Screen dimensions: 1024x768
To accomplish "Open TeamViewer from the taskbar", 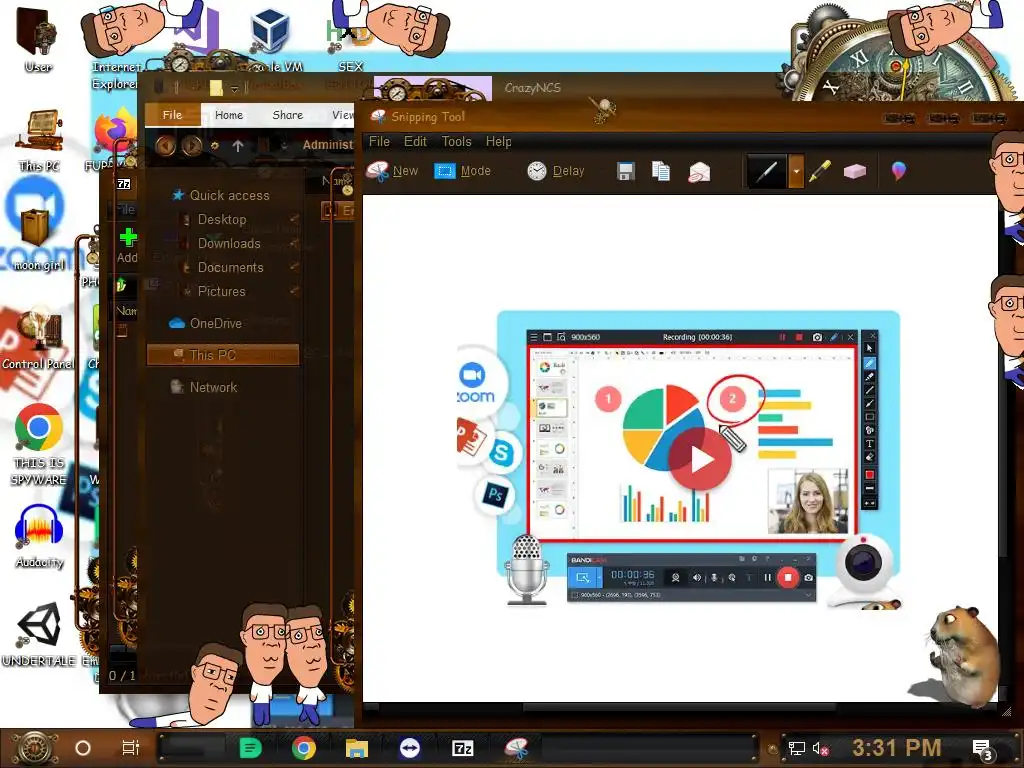I will point(409,748).
